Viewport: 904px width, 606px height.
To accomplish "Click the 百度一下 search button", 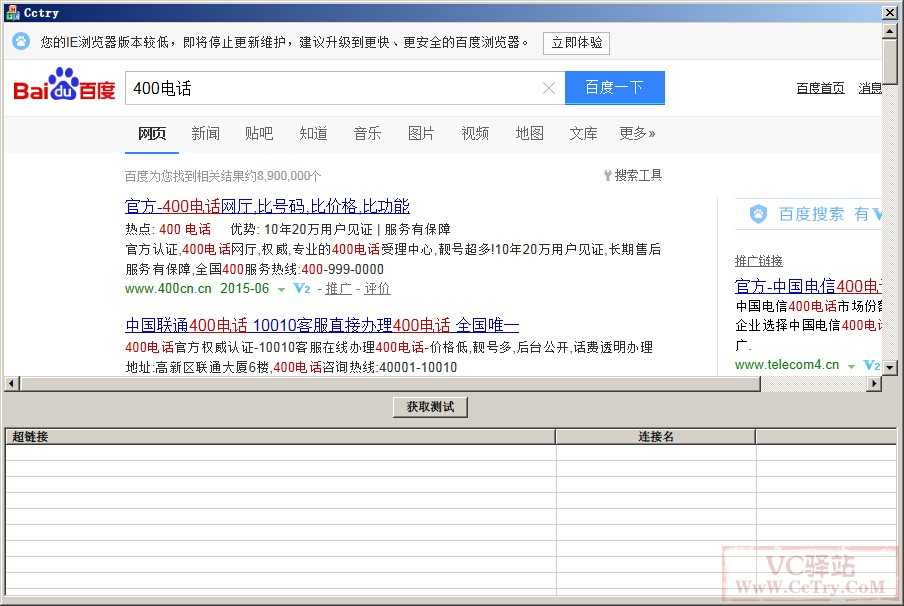I will [x=615, y=88].
